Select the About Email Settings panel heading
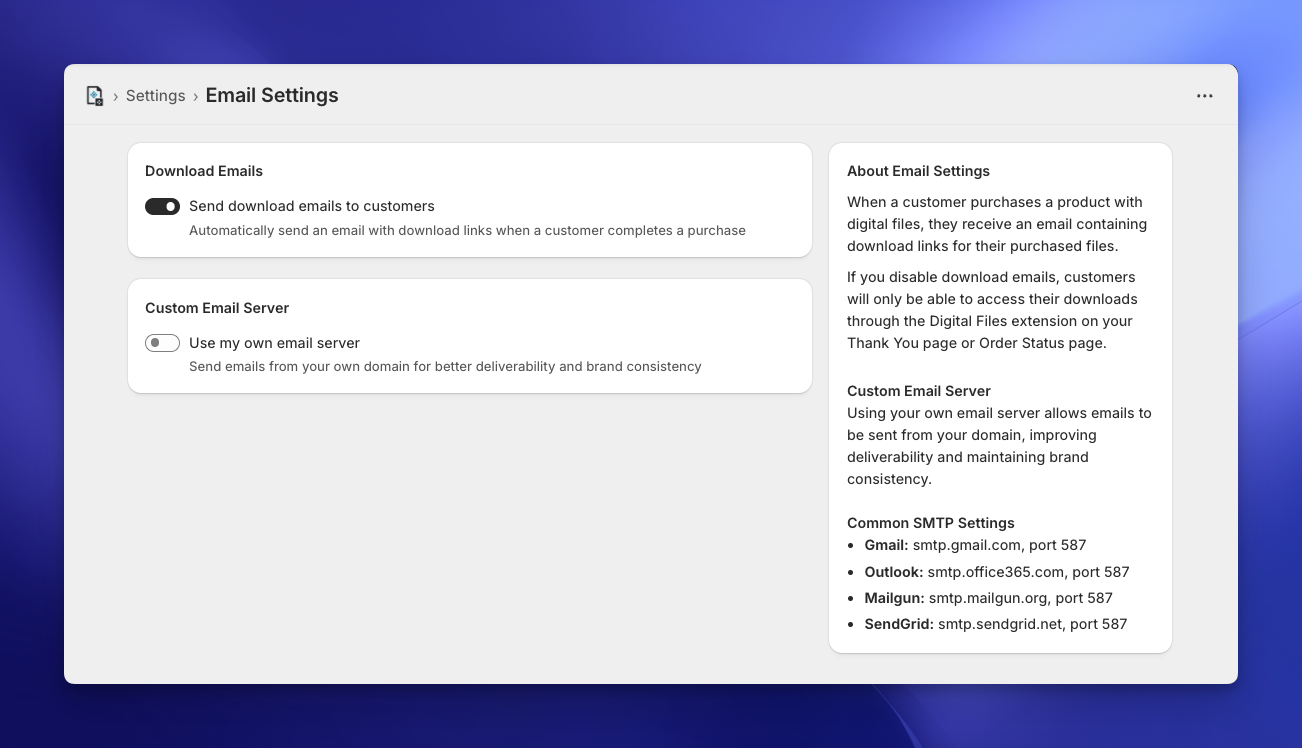 (x=918, y=171)
